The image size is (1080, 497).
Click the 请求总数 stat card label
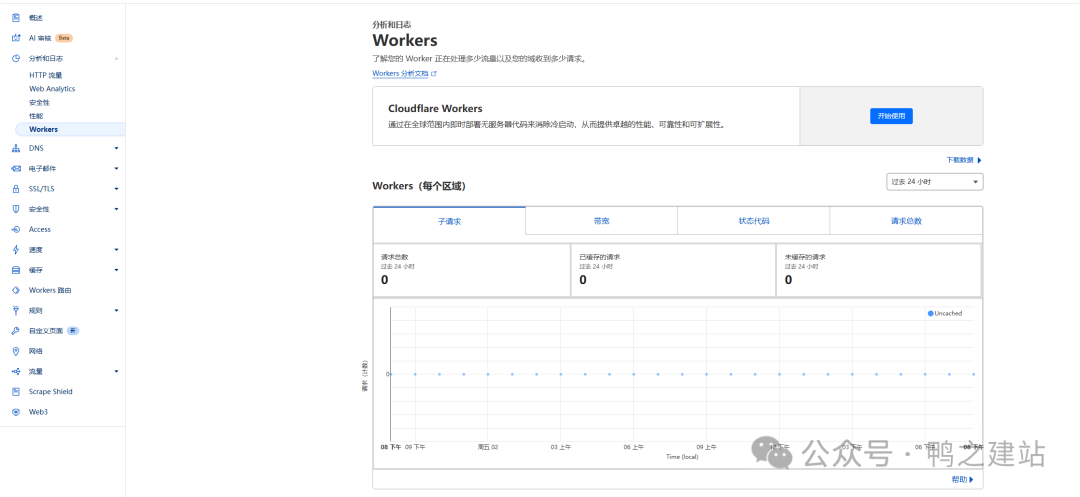pyautogui.click(x=395, y=257)
